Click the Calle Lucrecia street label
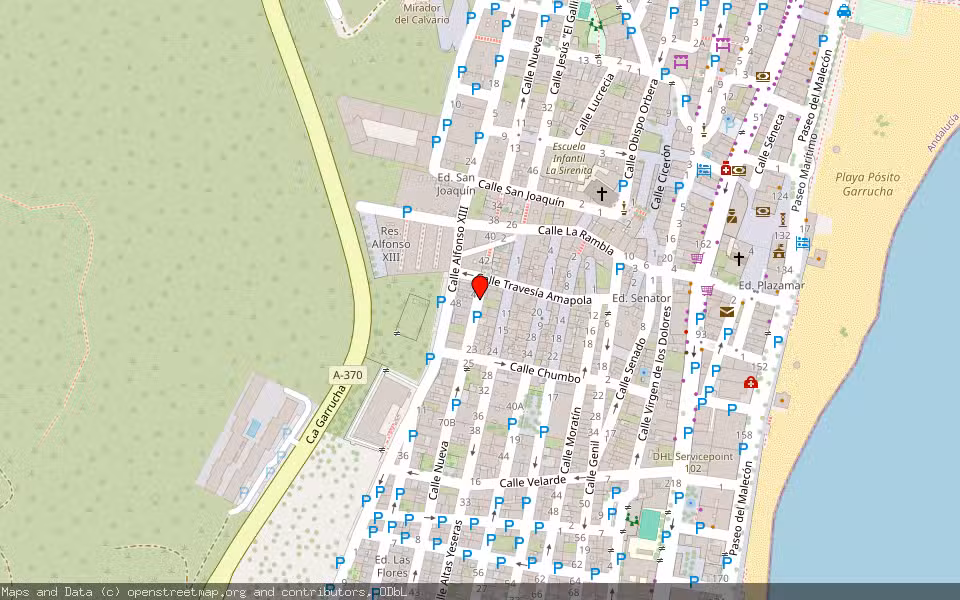The image size is (960, 600). (x=594, y=104)
